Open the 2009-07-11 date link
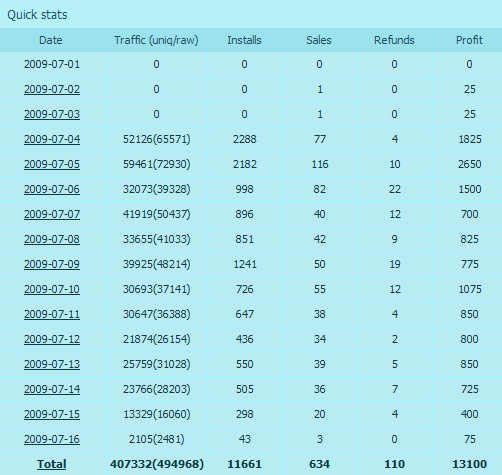502x475 pixels. coord(52,314)
